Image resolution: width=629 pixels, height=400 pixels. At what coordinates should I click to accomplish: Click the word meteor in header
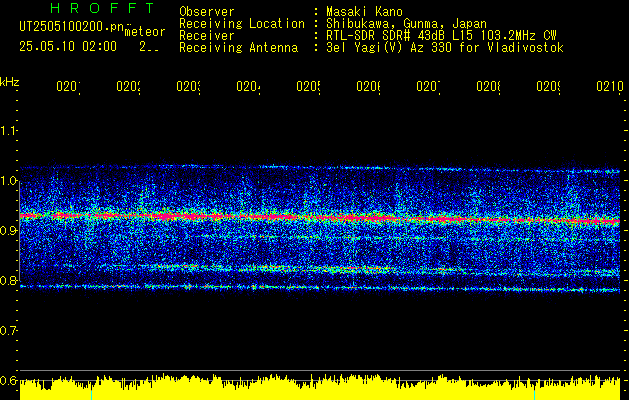click(145, 32)
